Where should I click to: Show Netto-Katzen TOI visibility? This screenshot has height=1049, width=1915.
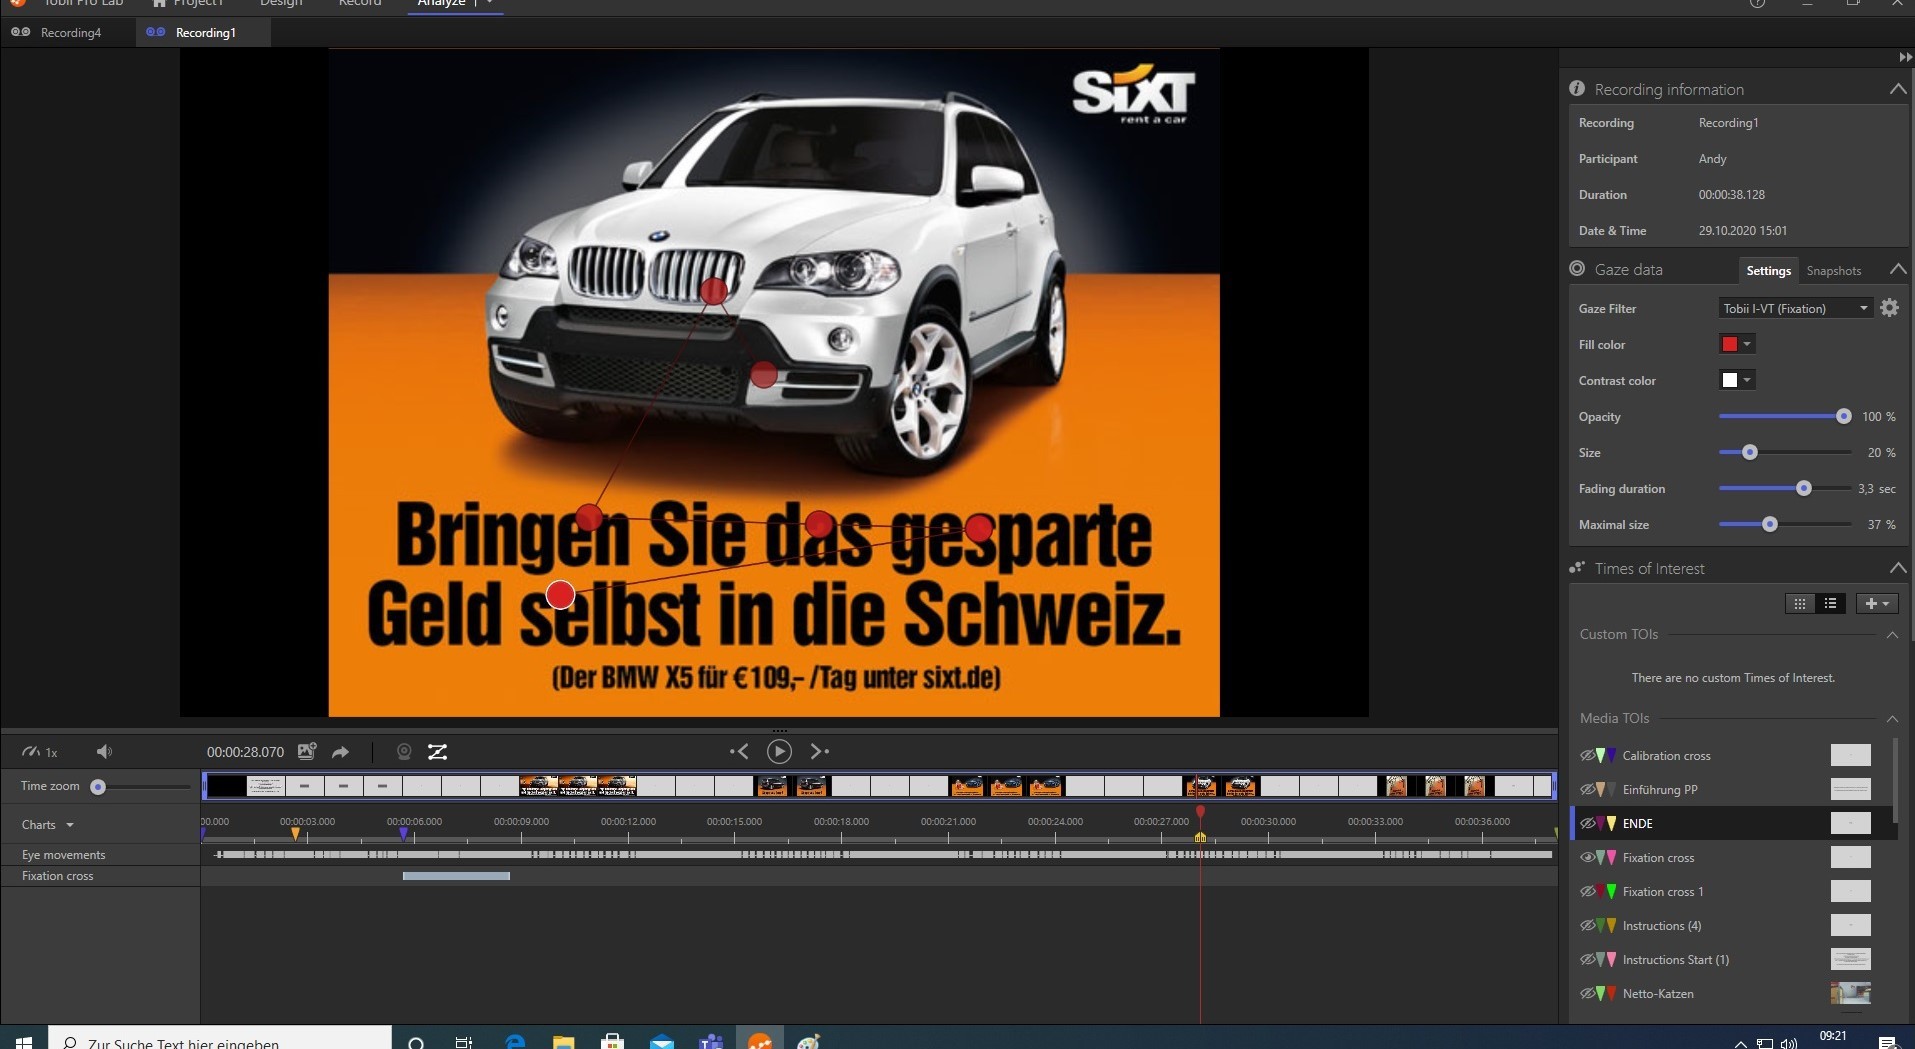tap(1587, 993)
